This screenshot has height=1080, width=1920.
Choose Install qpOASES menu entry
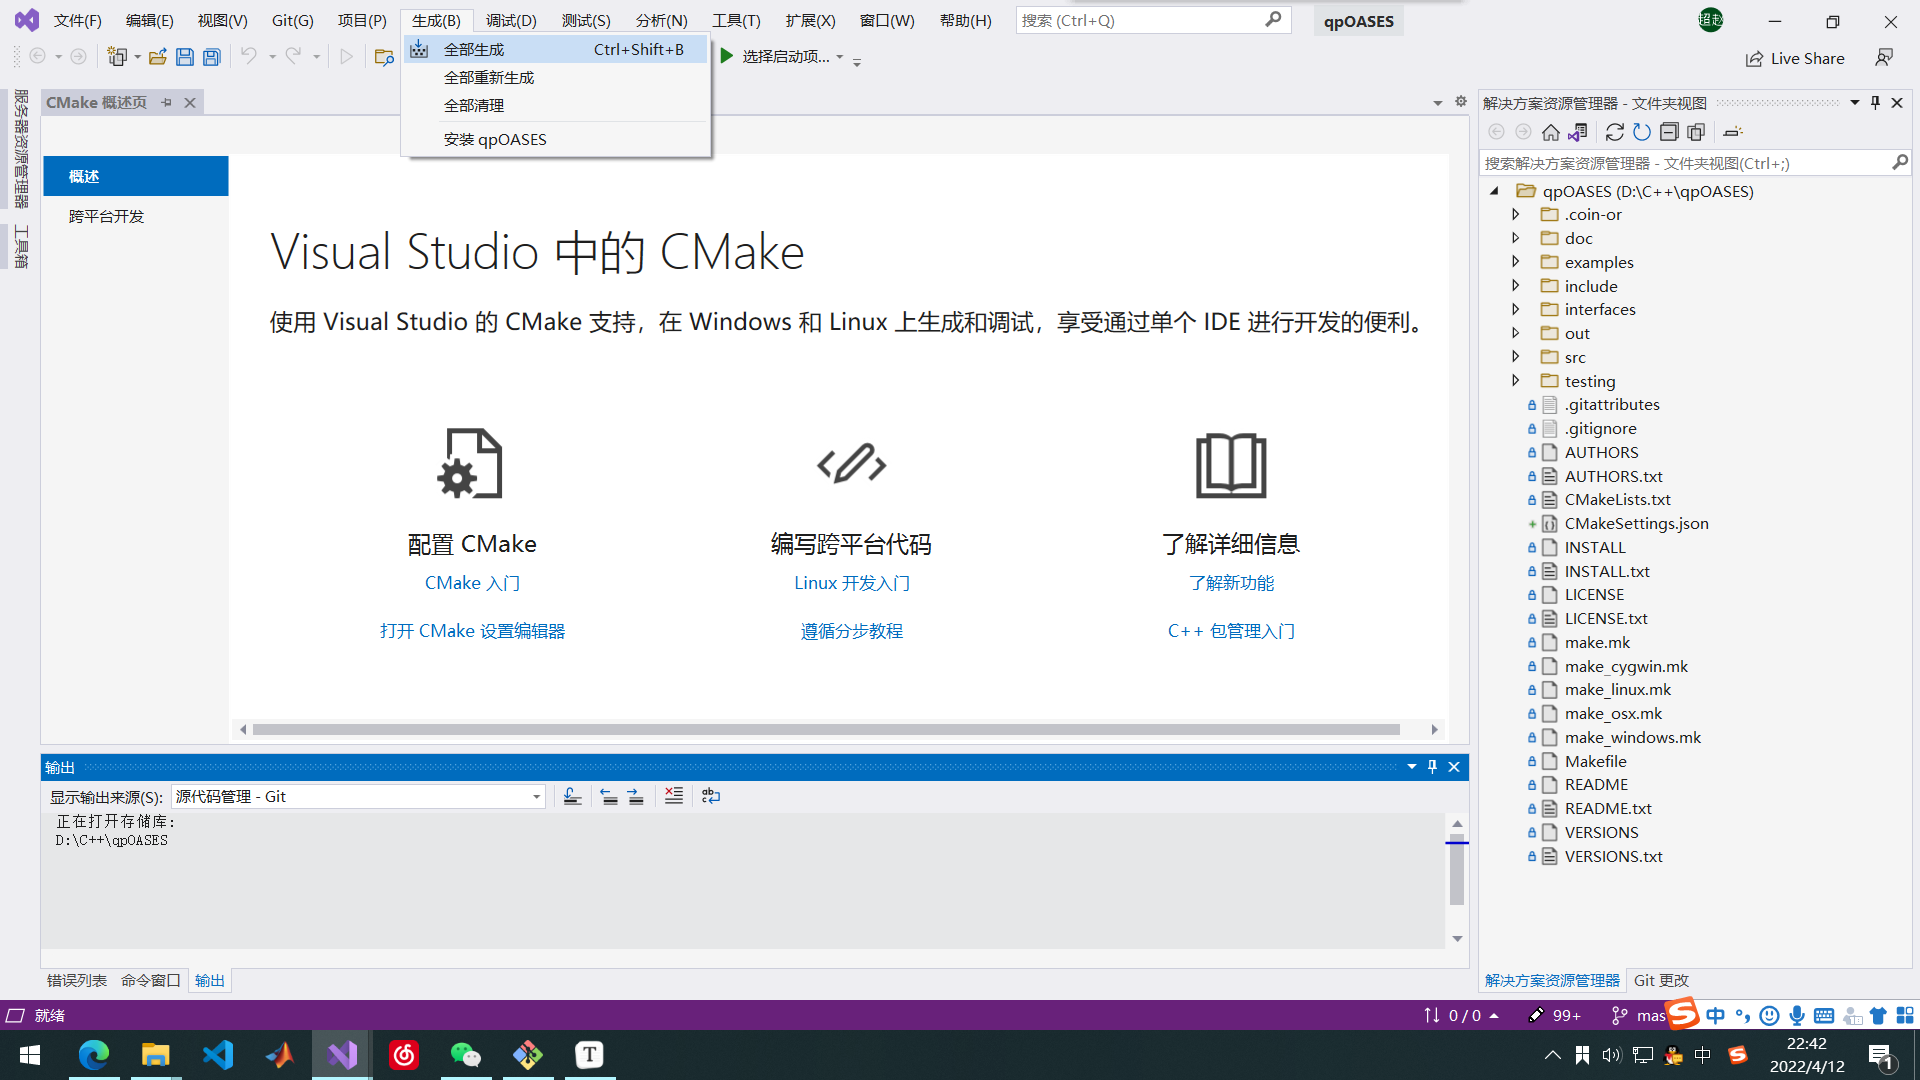point(556,139)
